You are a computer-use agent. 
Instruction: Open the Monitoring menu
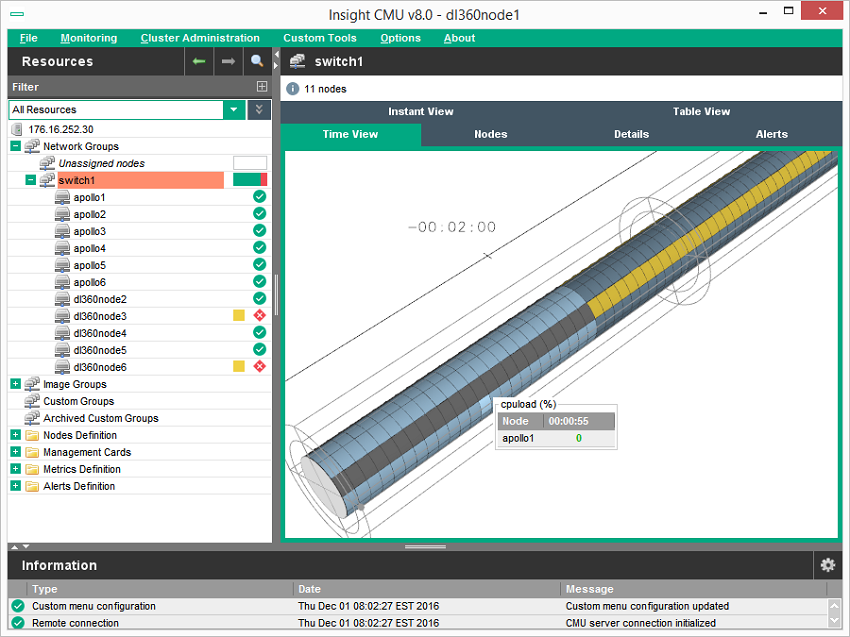point(88,38)
